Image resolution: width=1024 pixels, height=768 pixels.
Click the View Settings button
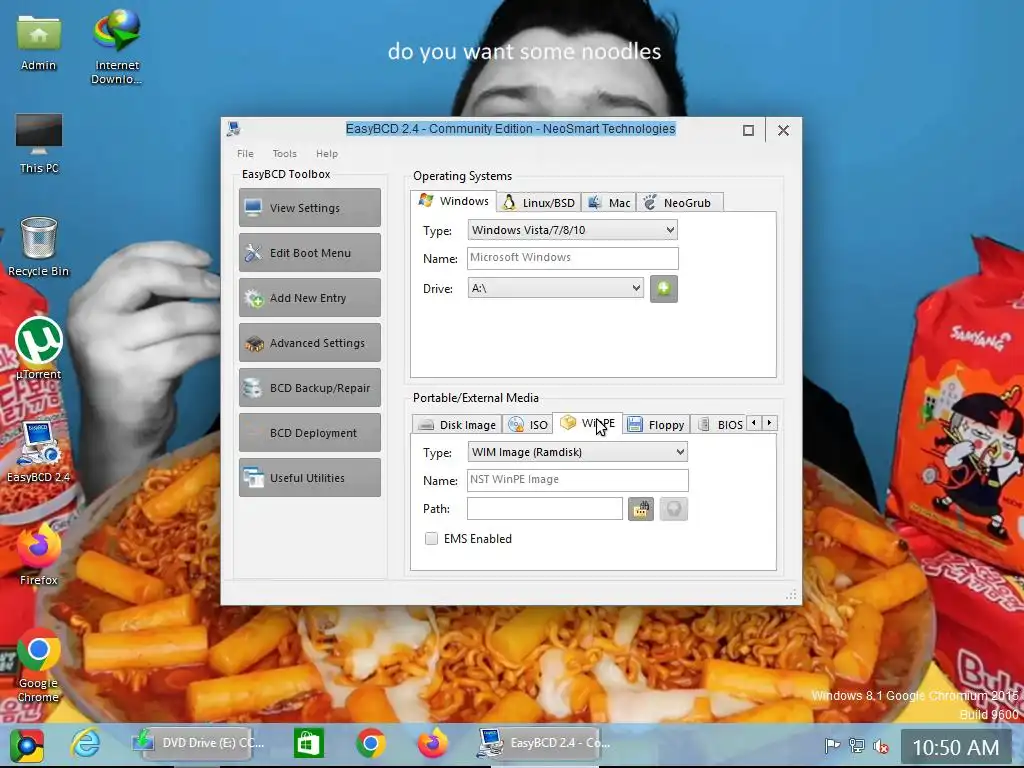[x=310, y=208]
